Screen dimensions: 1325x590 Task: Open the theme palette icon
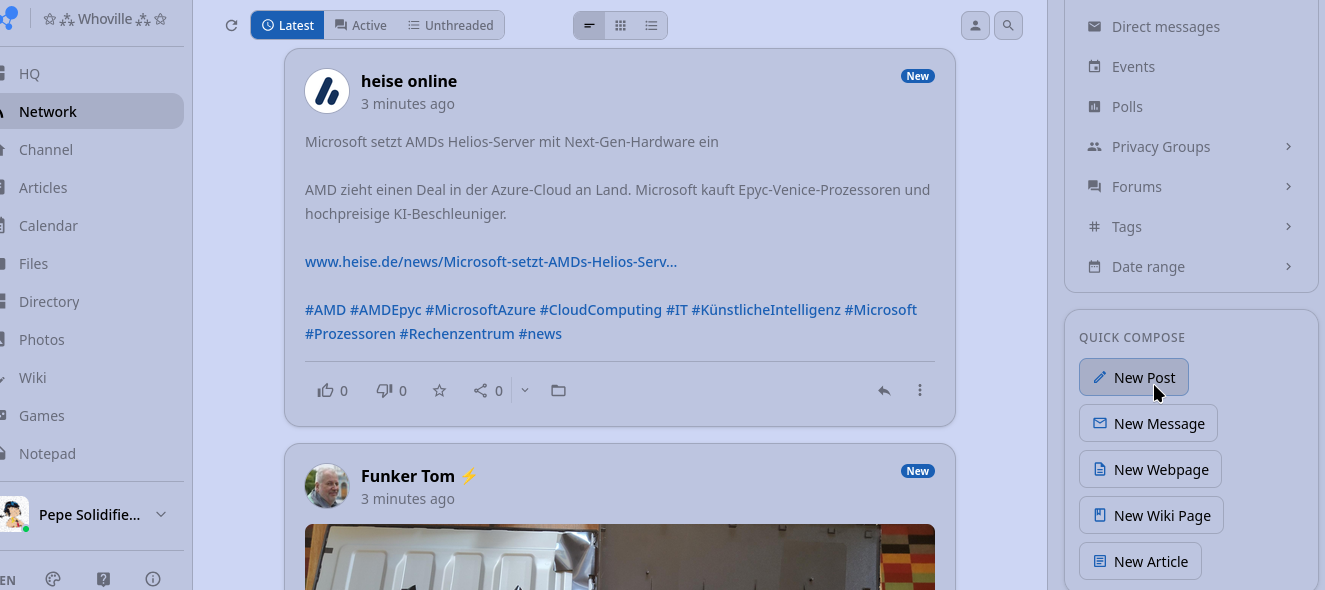[54, 579]
